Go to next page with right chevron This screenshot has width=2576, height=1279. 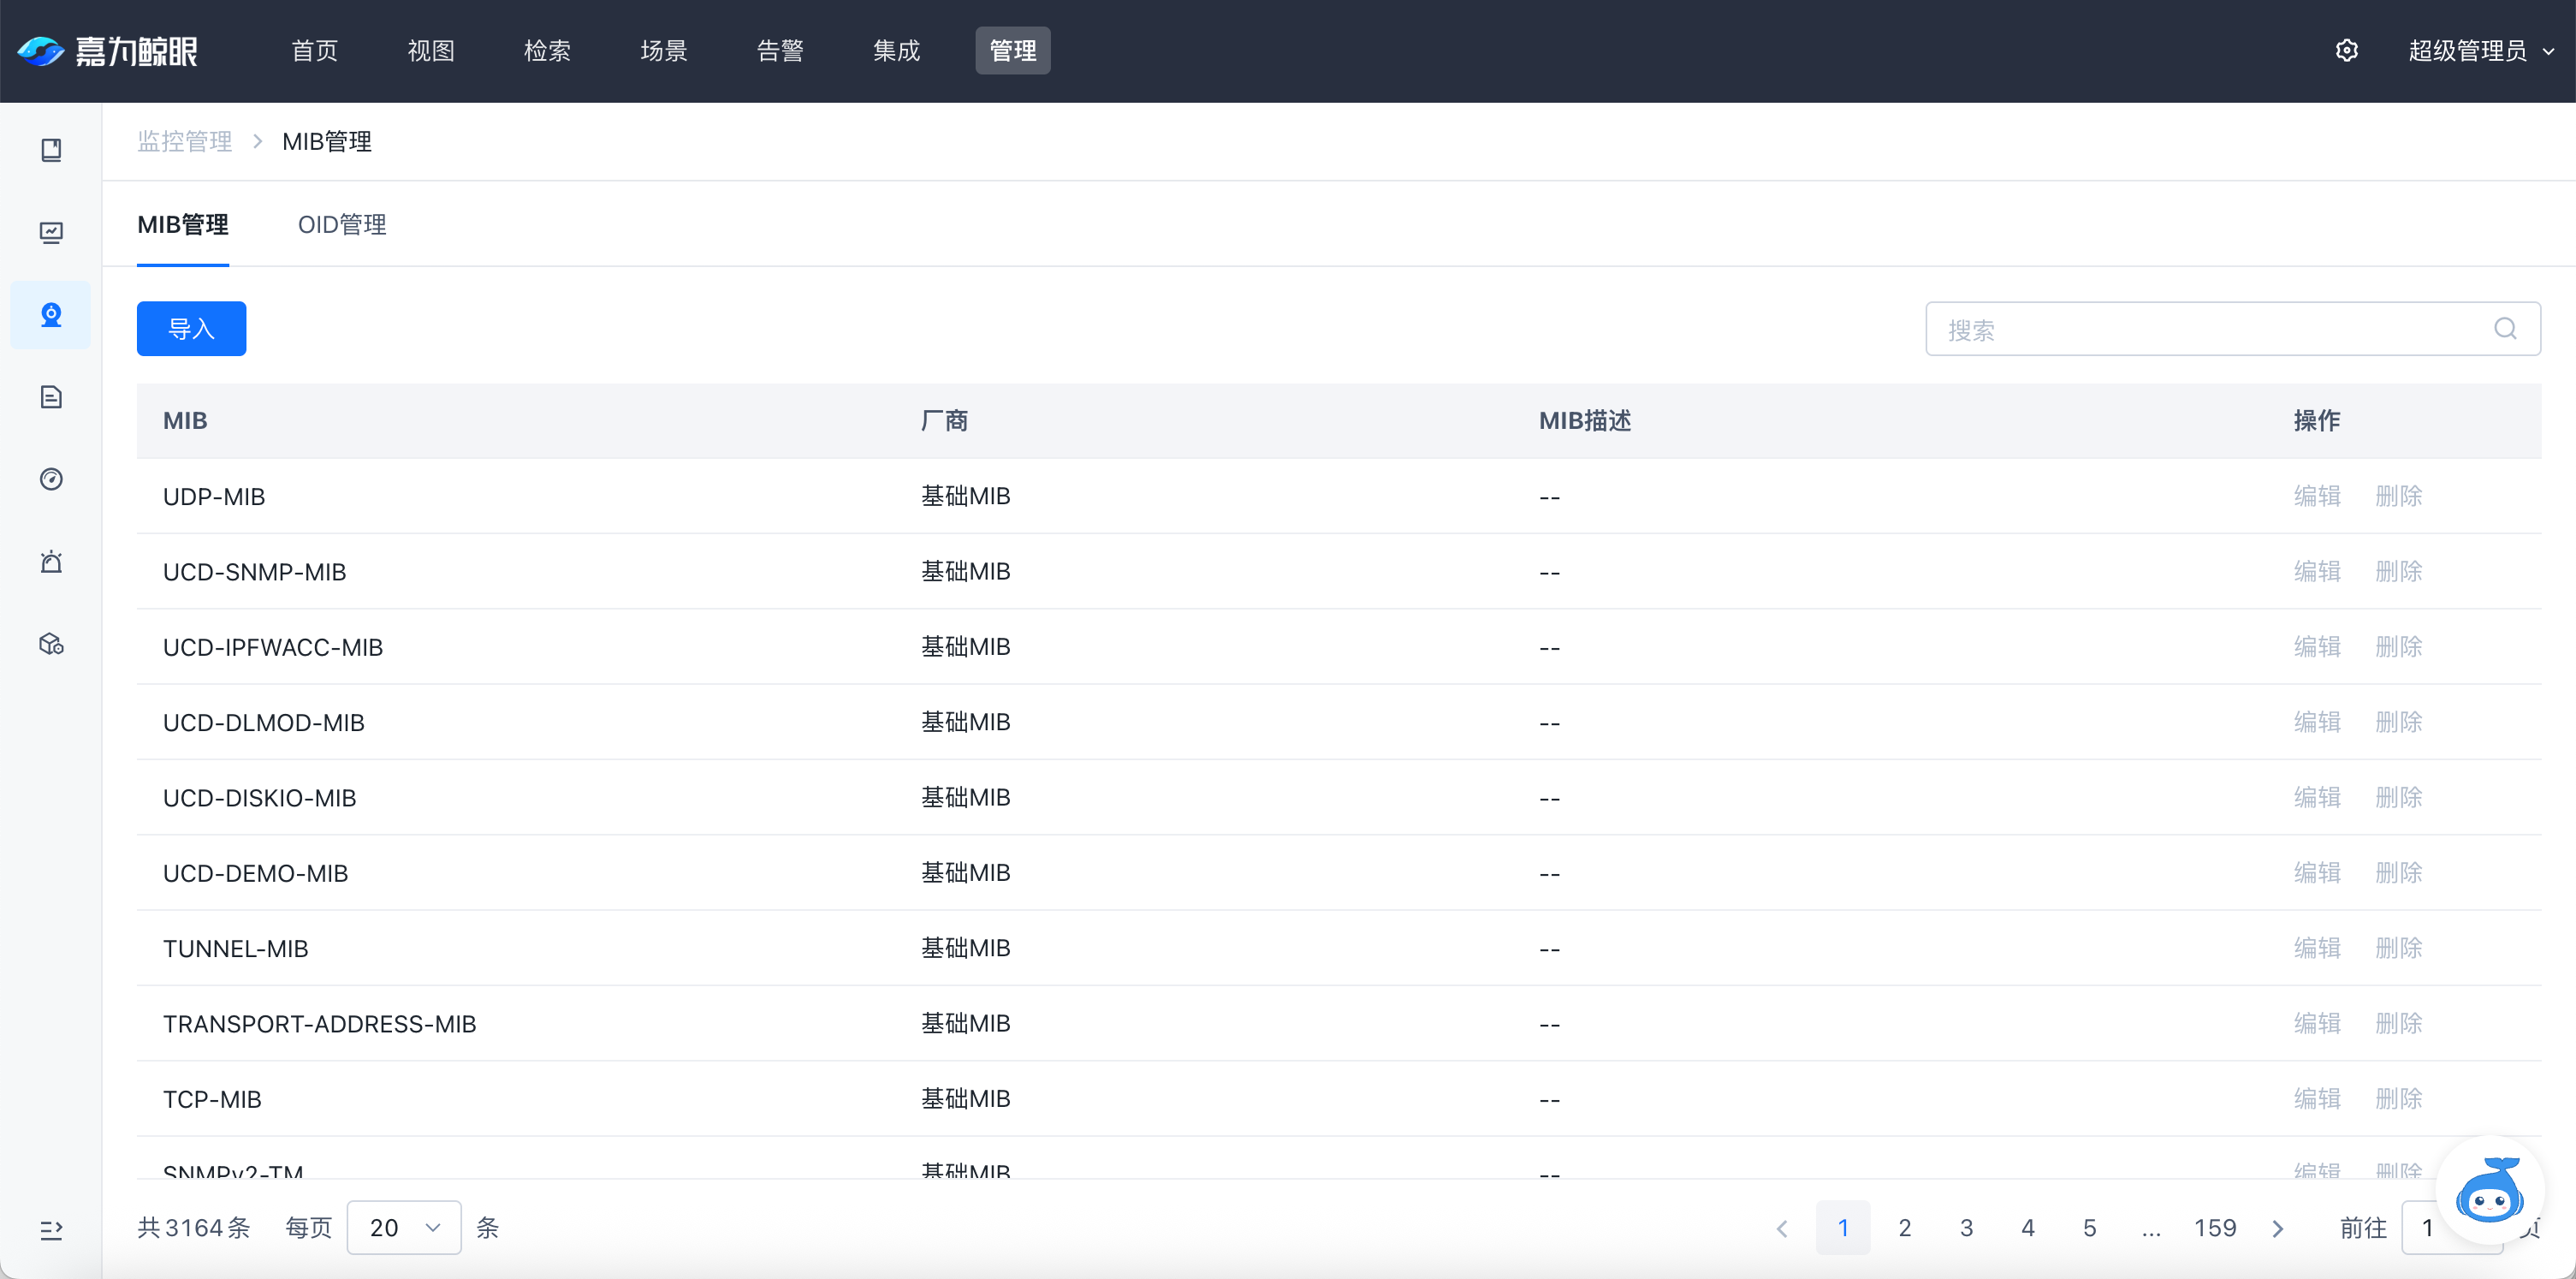pos(2278,1228)
